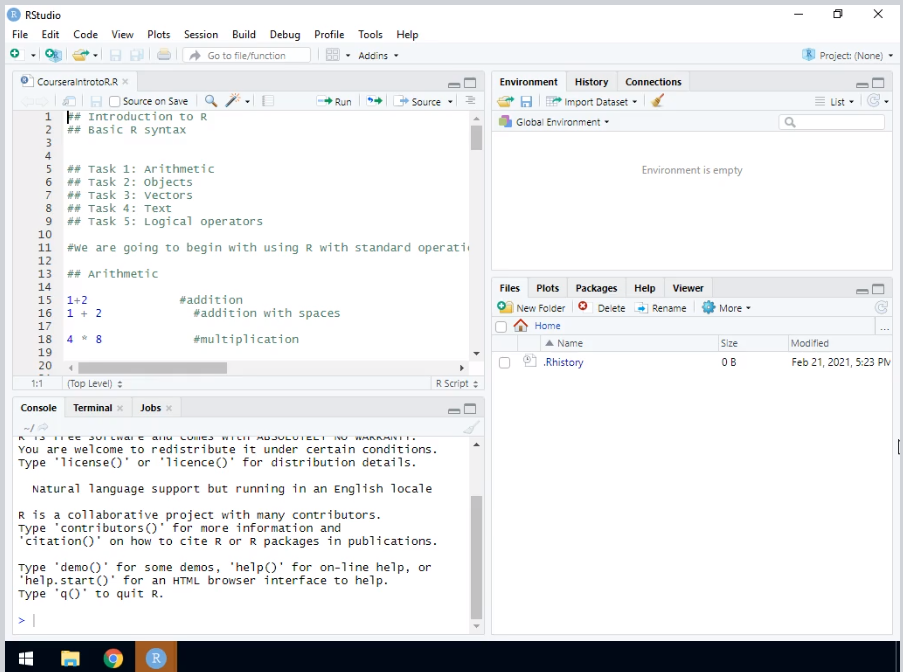Screen dimensions: 903x672
Task: Click the Chrome icon in the taskbar
Action: click(113, 657)
